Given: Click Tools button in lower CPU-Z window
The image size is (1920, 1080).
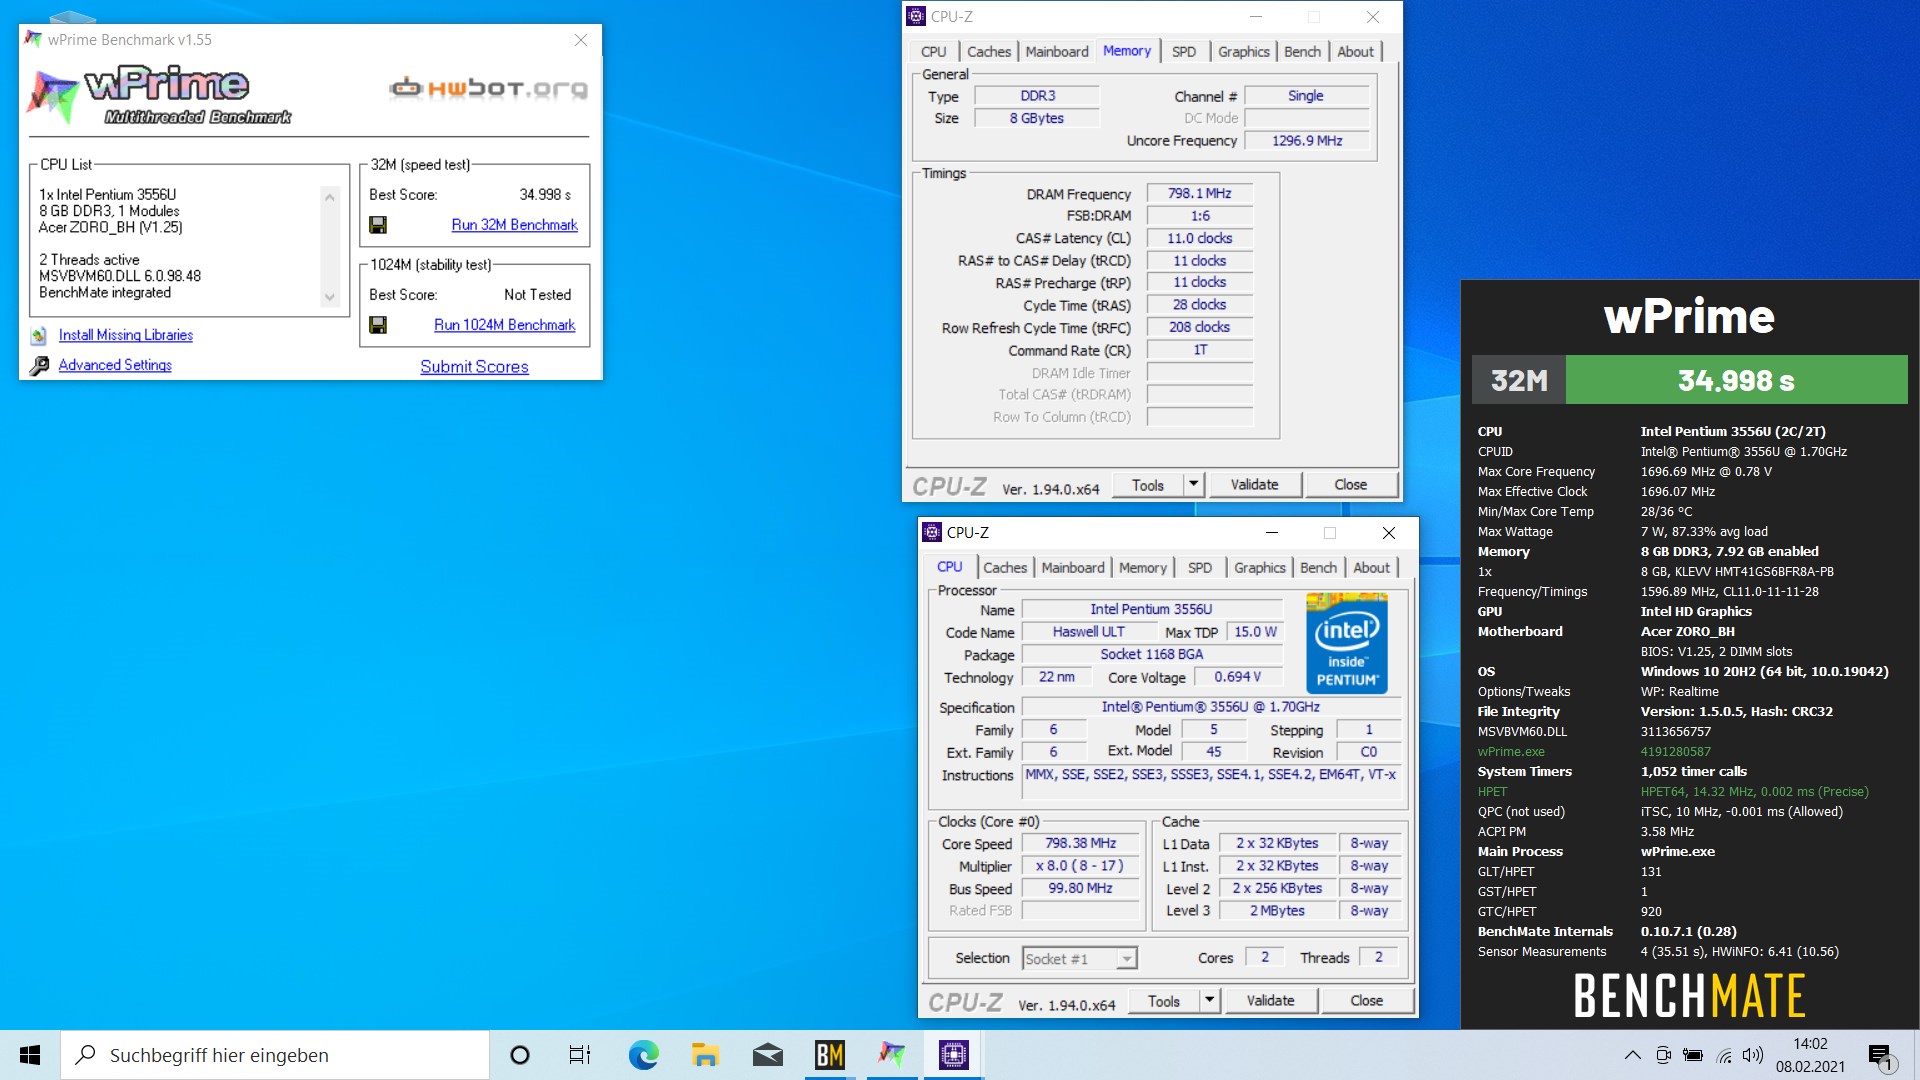Looking at the screenshot, I should (1164, 1001).
